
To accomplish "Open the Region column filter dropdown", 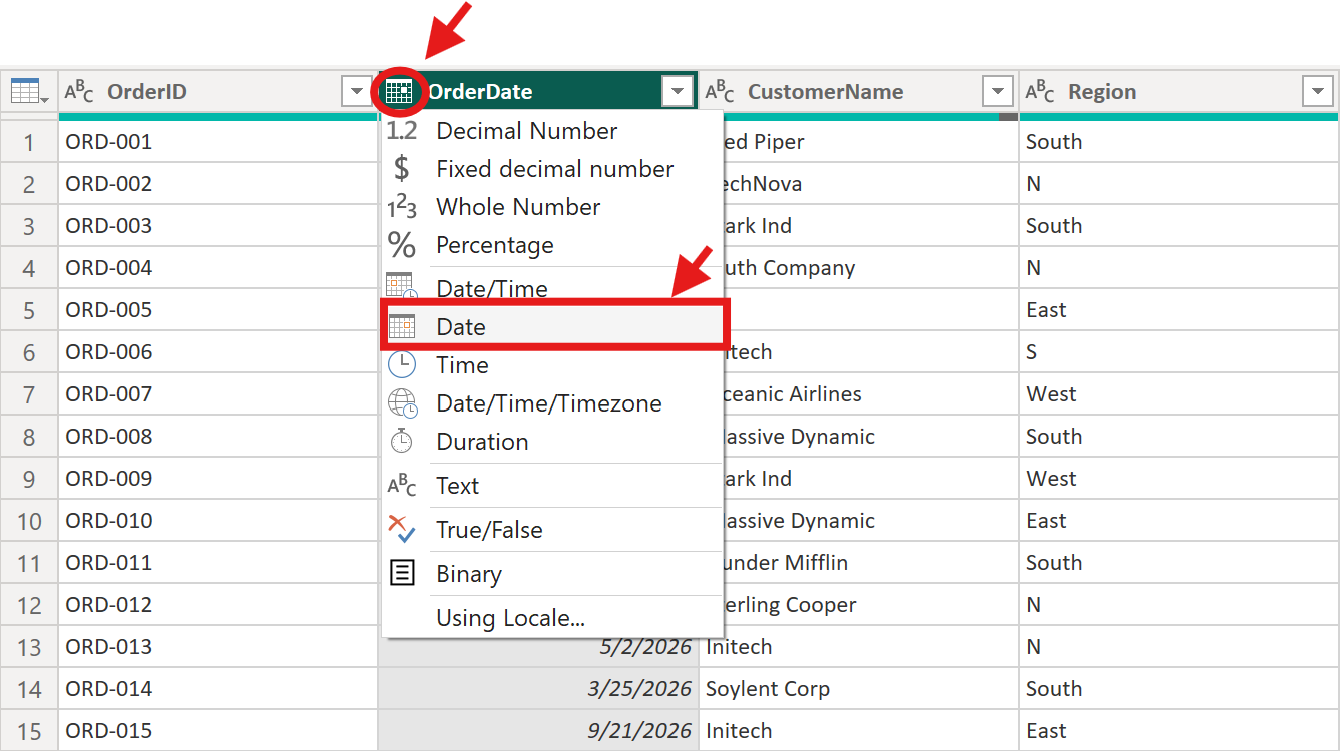I will click(x=1317, y=92).
